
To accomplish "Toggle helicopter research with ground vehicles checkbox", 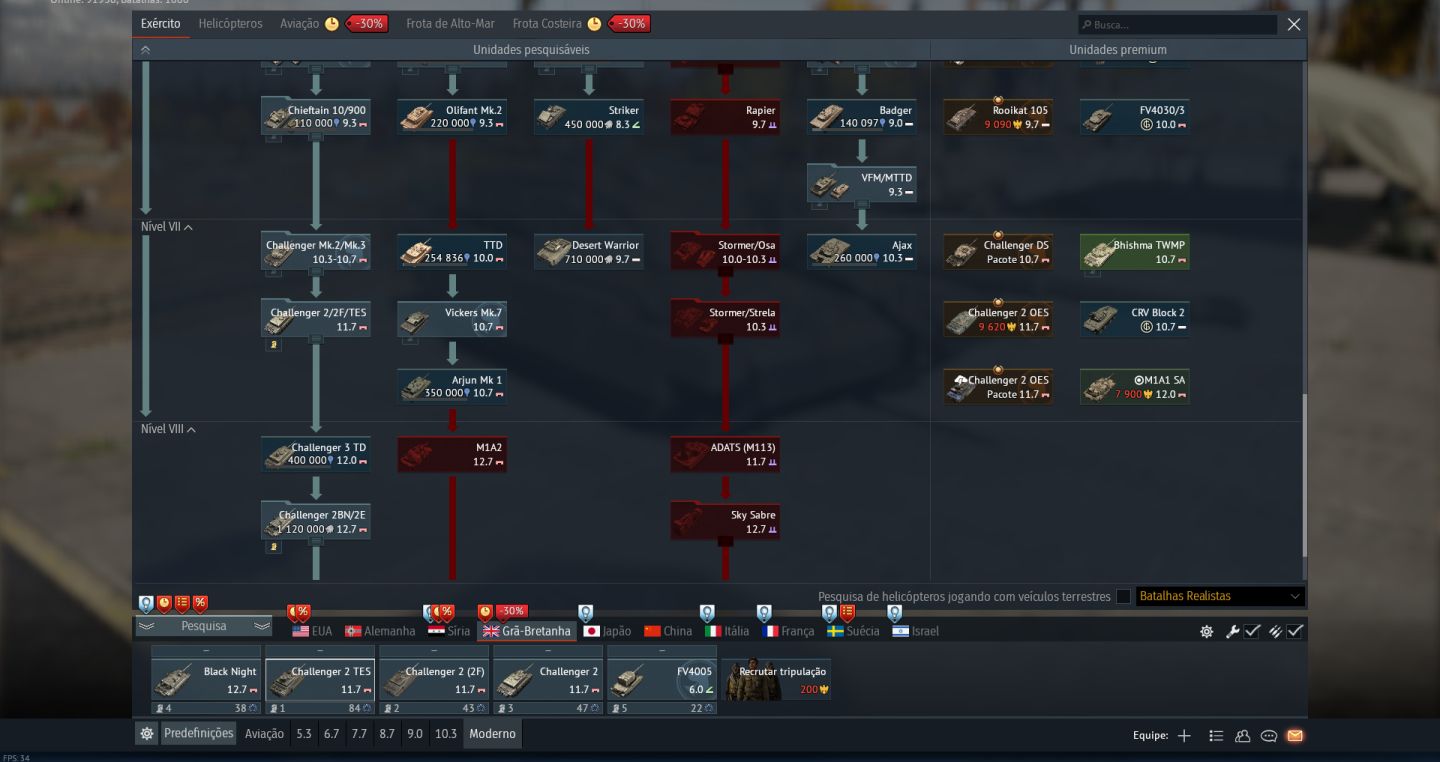I will 1124,597.
